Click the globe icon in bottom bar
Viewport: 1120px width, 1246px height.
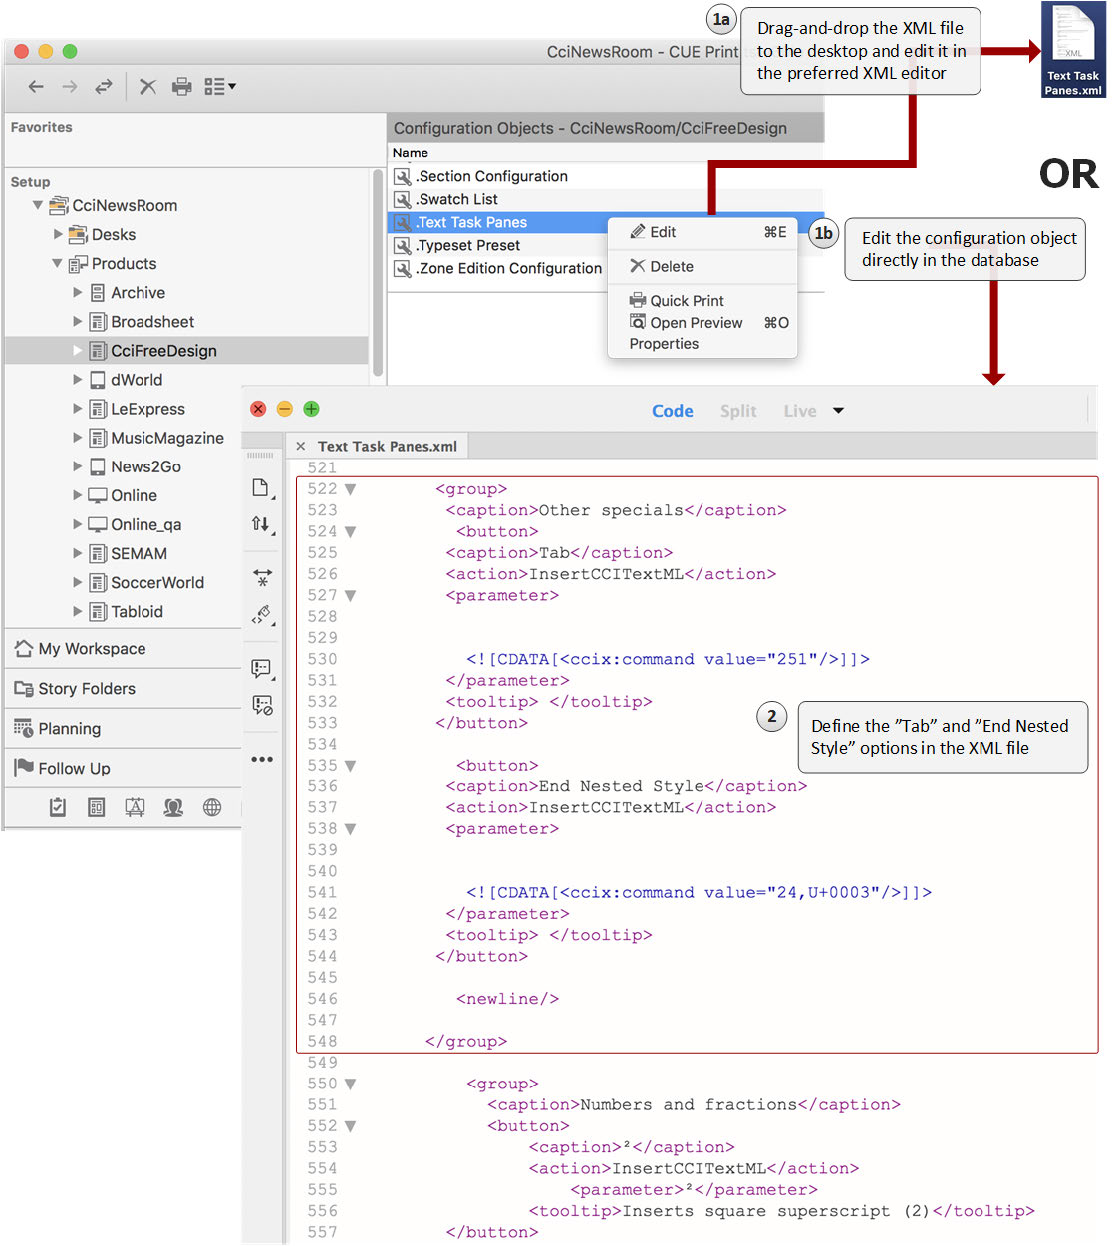click(212, 807)
